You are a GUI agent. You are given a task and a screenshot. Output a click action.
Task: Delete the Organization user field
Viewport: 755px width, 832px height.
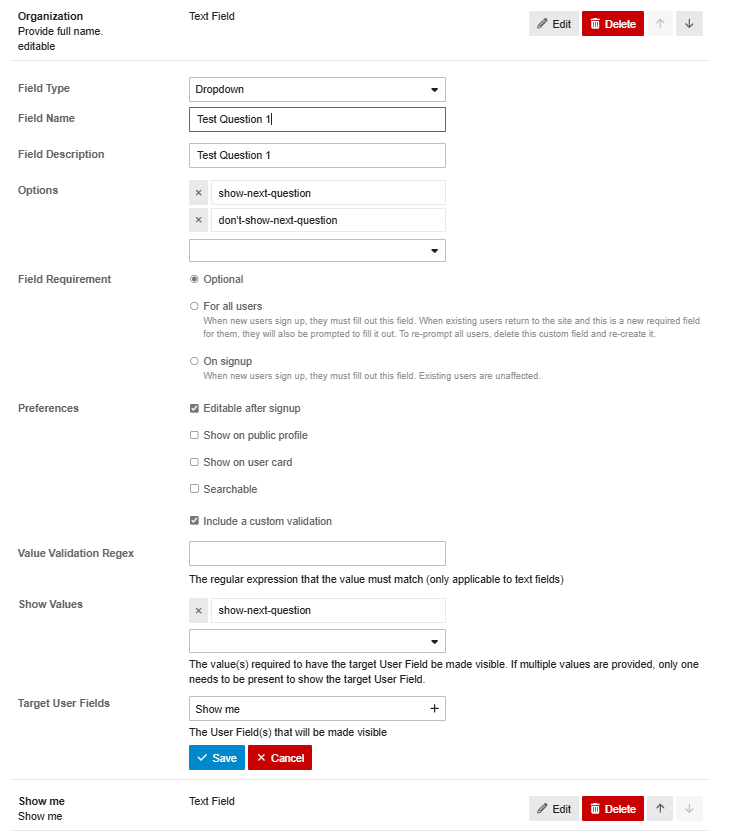(613, 23)
